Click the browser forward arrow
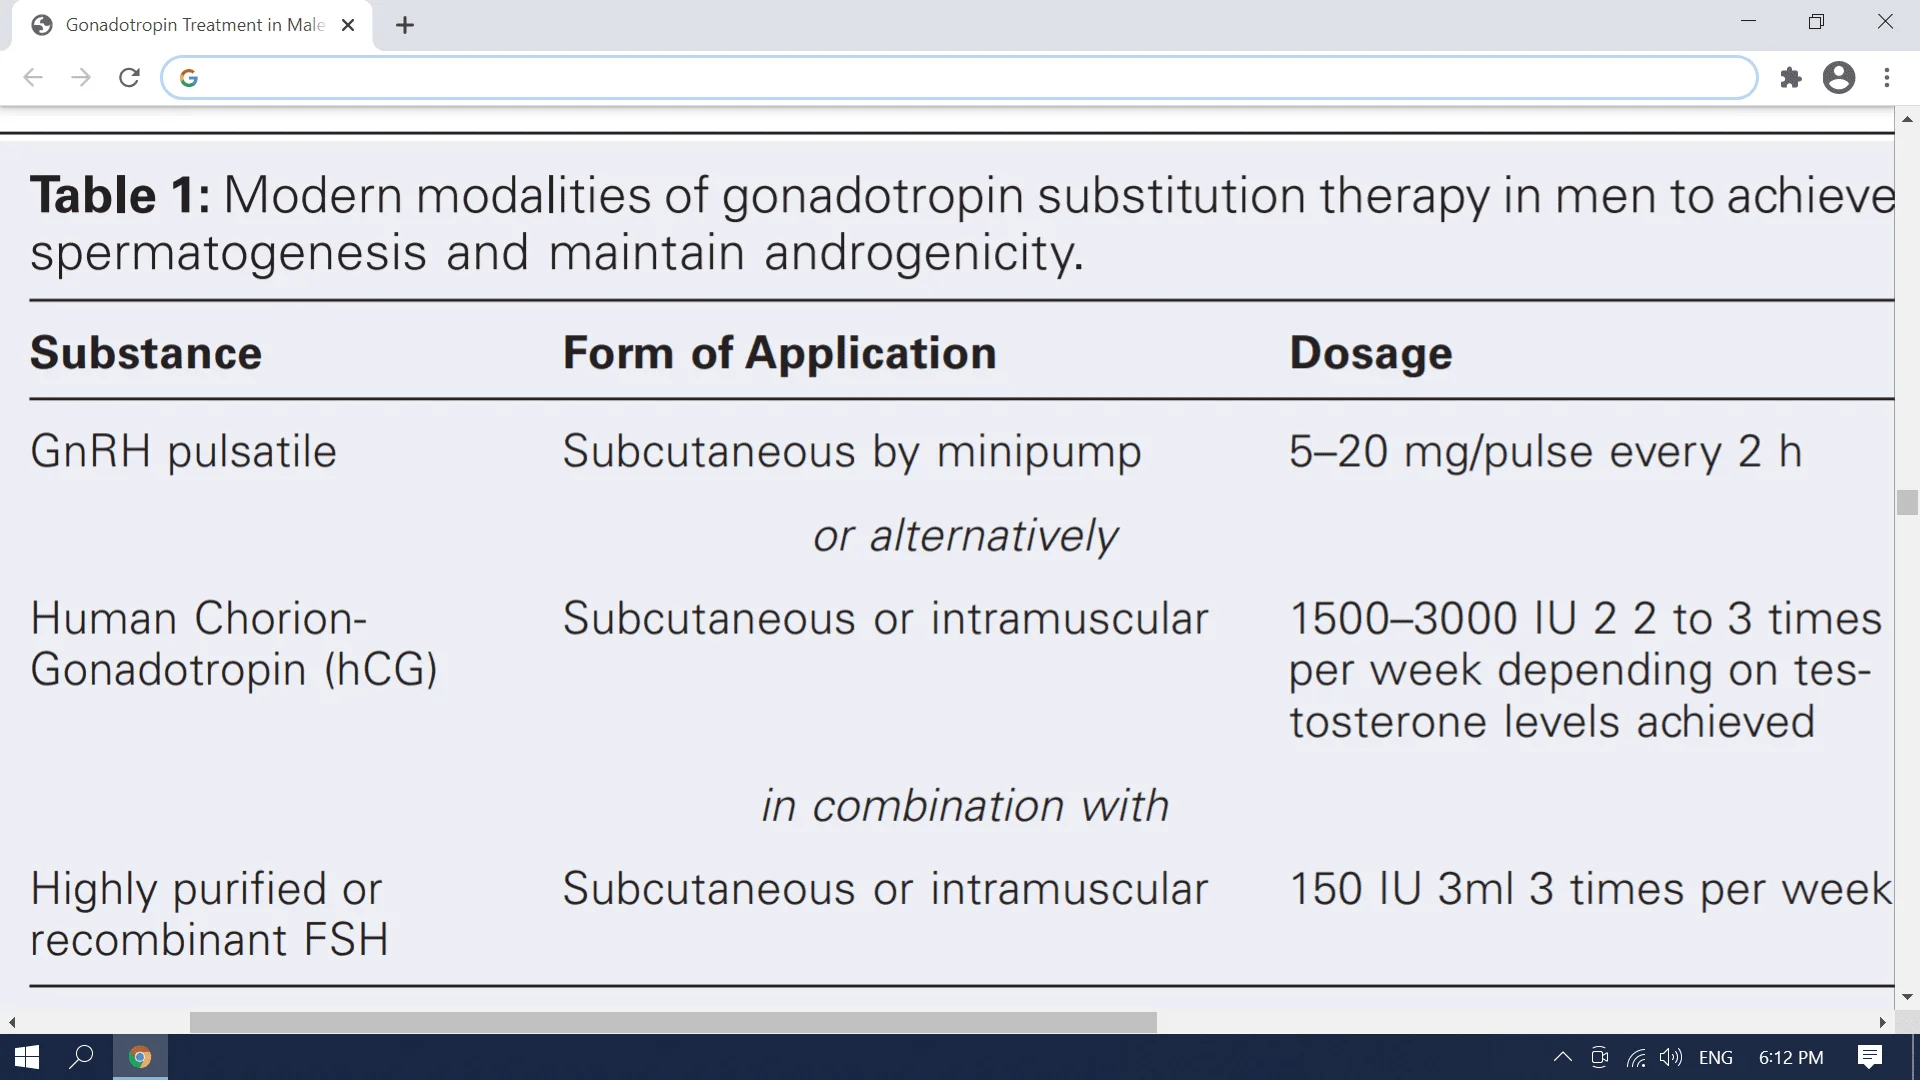The width and height of the screenshot is (1920, 1080). coord(81,78)
